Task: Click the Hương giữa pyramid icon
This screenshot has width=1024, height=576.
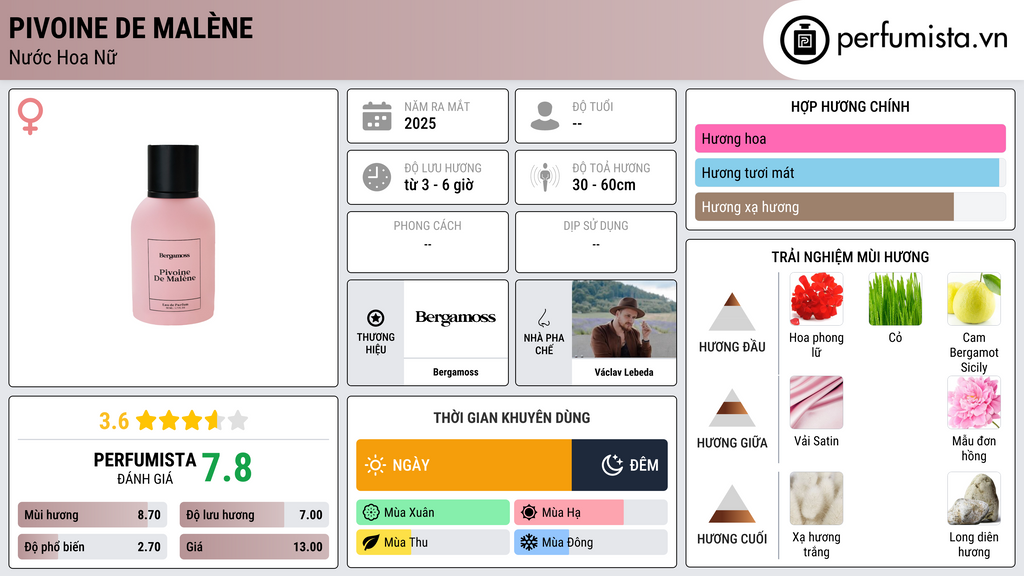Action: tap(732, 408)
